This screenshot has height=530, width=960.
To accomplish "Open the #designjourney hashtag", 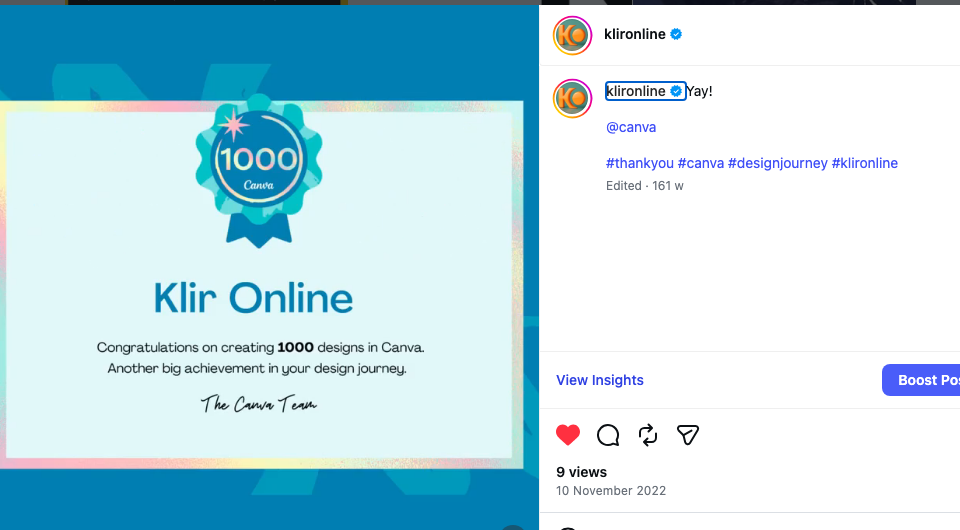I will [778, 163].
